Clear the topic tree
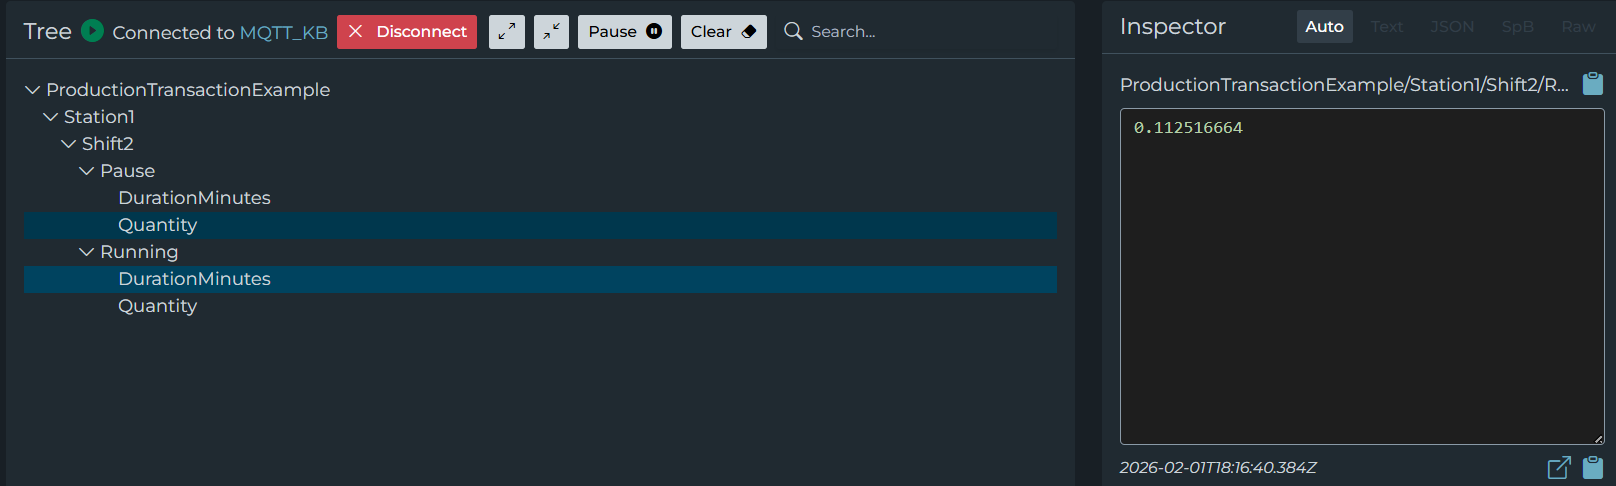The image size is (1616, 486). click(x=723, y=32)
